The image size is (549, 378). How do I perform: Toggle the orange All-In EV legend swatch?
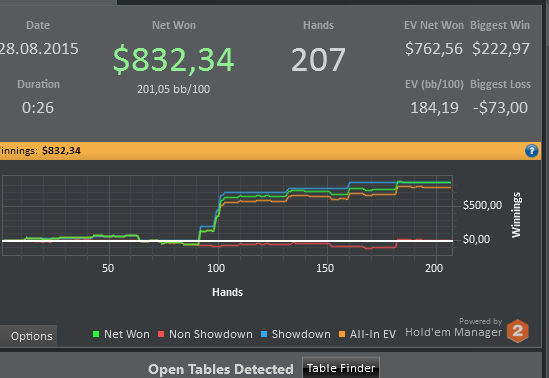pos(342,334)
